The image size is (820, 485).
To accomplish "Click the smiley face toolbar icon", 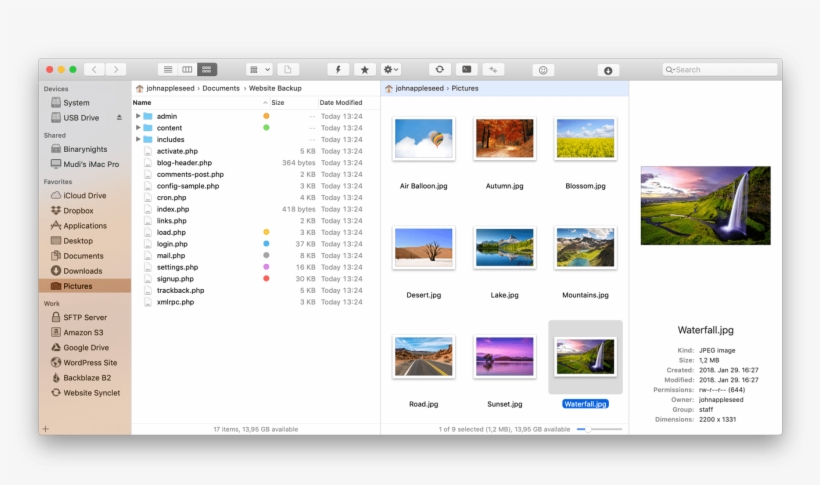I will coord(542,70).
